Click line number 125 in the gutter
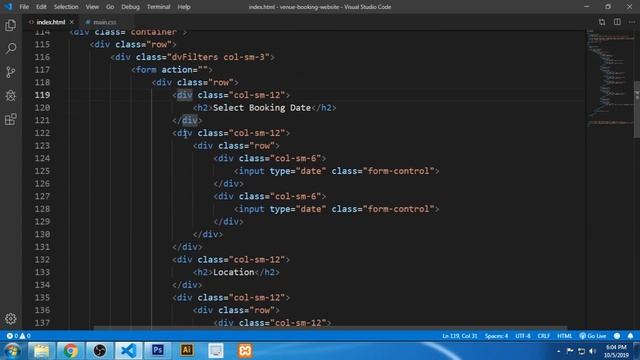This screenshot has width=640, height=360. (x=42, y=171)
